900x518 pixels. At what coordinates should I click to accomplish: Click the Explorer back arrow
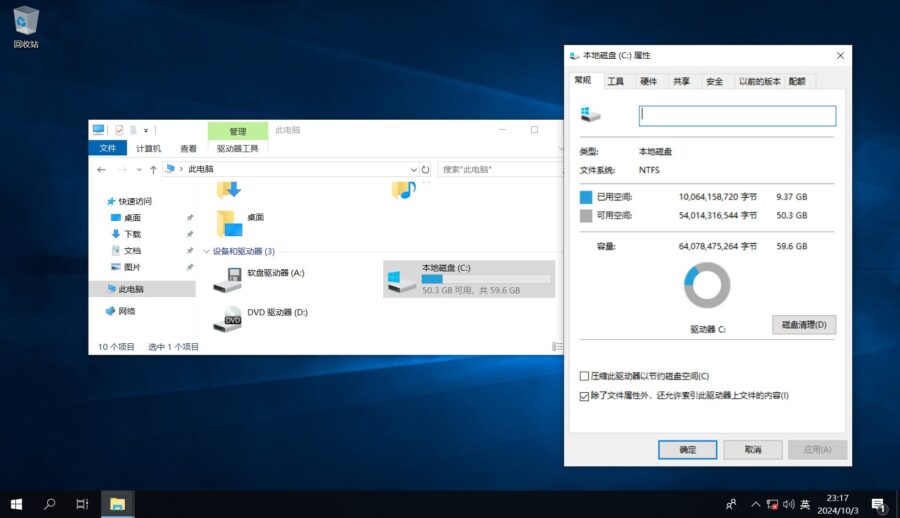coord(102,169)
